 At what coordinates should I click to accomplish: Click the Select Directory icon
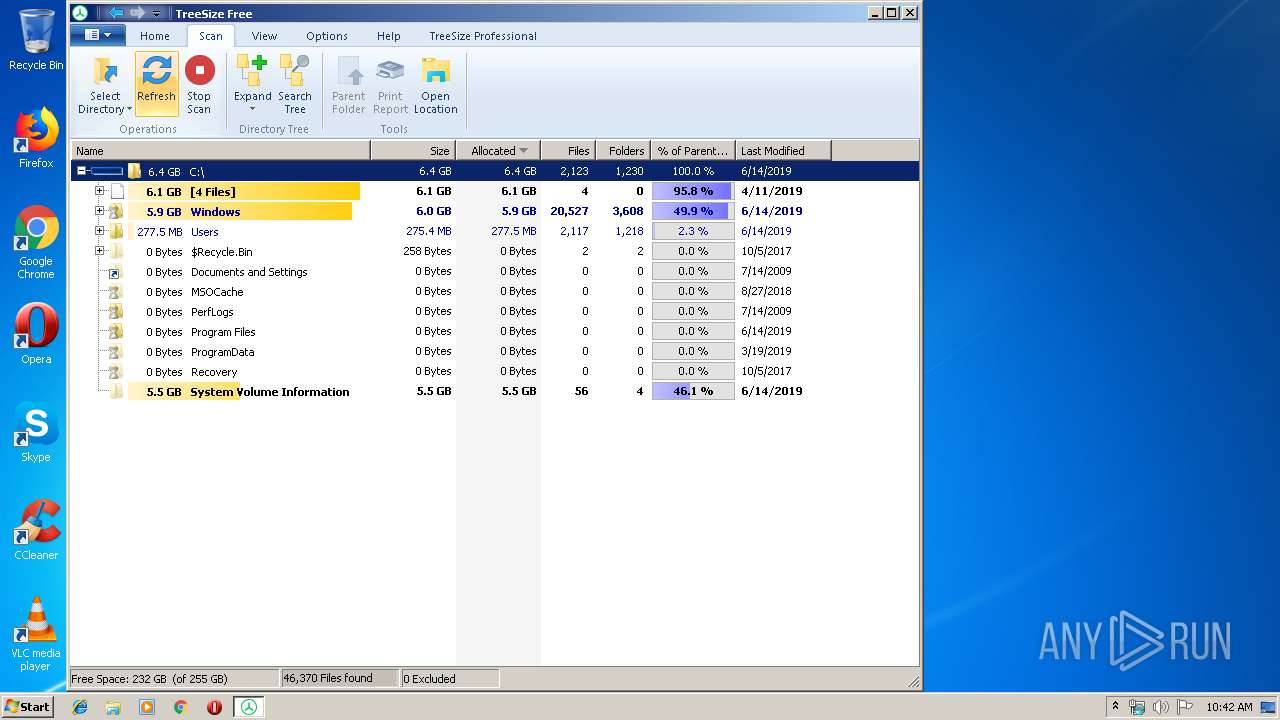tap(105, 73)
